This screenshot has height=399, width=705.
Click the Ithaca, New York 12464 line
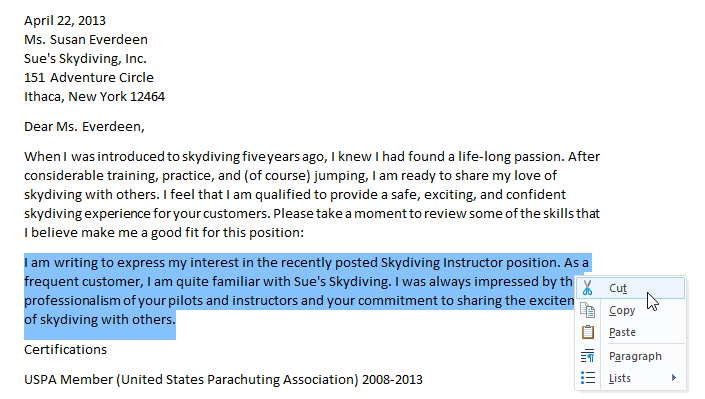tap(94, 96)
